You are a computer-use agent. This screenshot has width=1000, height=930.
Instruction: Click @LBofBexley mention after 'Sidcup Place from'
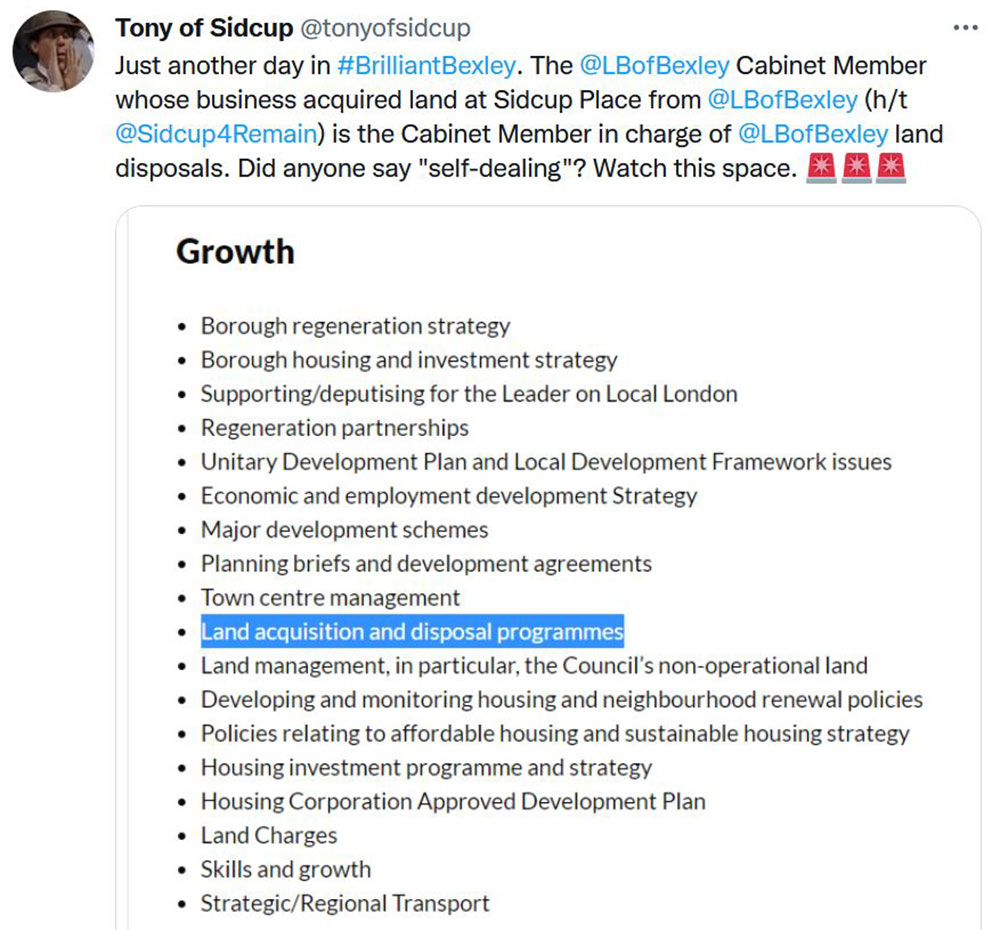(782, 100)
